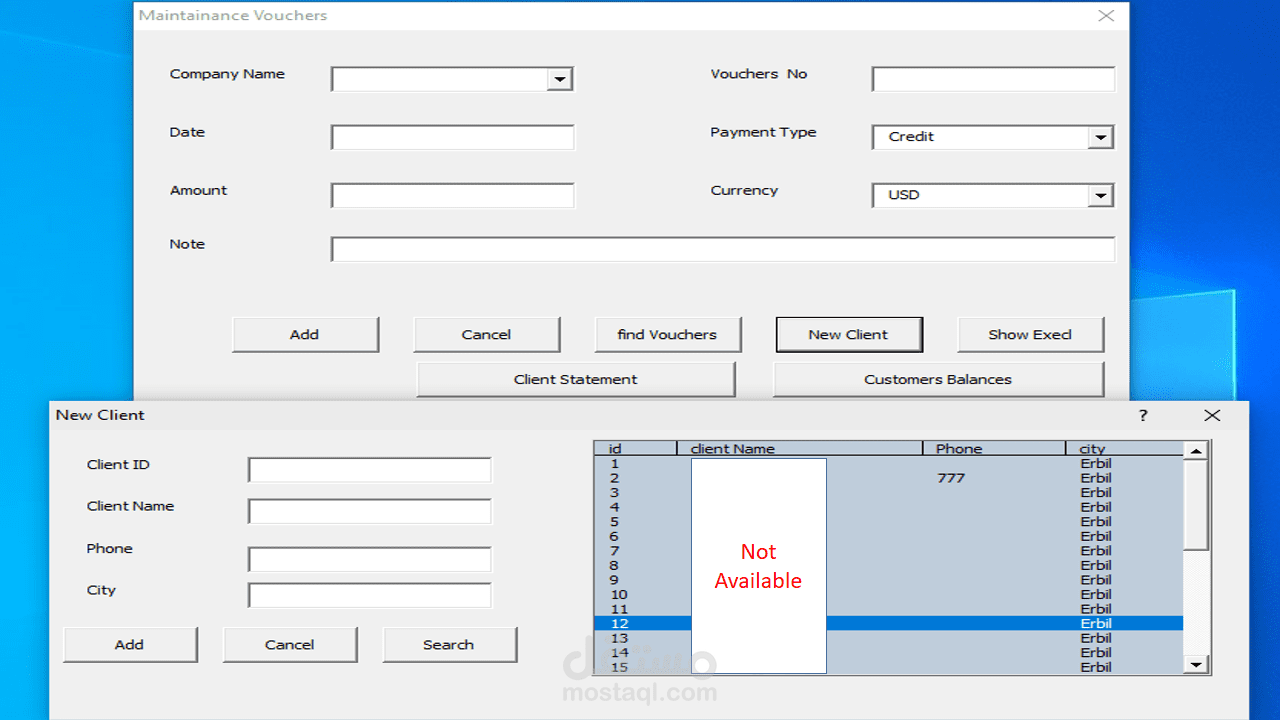Click Add in New Client dialog
This screenshot has width=1280, height=720.
click(130, 645)
